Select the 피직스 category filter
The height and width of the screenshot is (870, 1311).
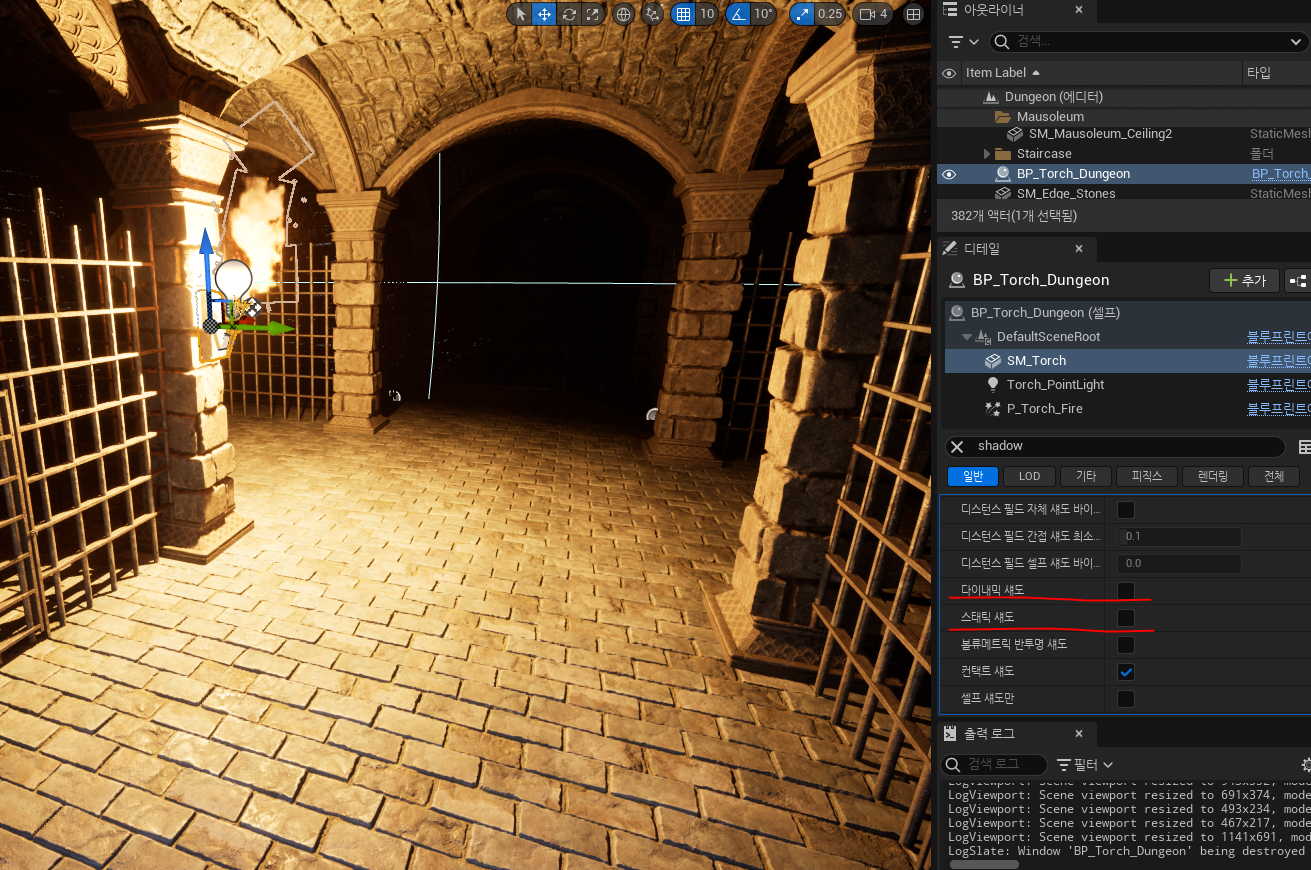pos(1147,476)
